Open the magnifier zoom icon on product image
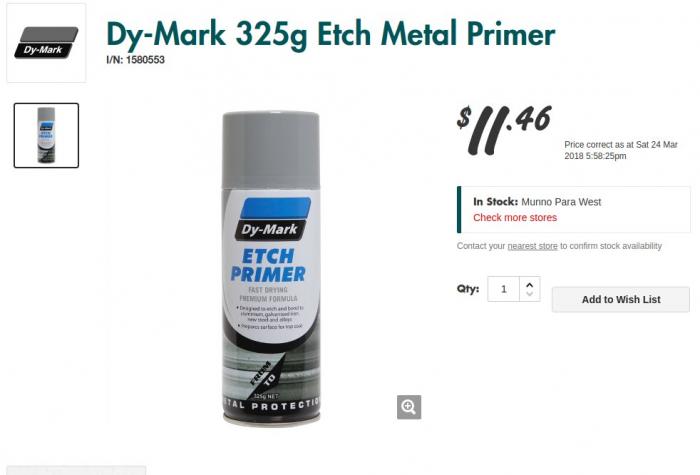Viewport: 700px width, 475px height. tap(409, 407)
